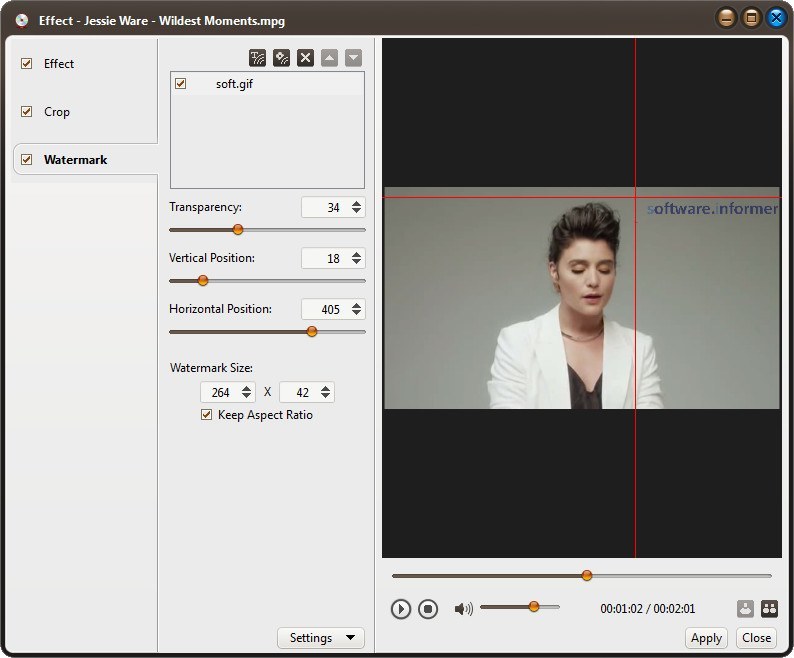
Task: Increase the watermark height value 42
Action: coord(326,388)
